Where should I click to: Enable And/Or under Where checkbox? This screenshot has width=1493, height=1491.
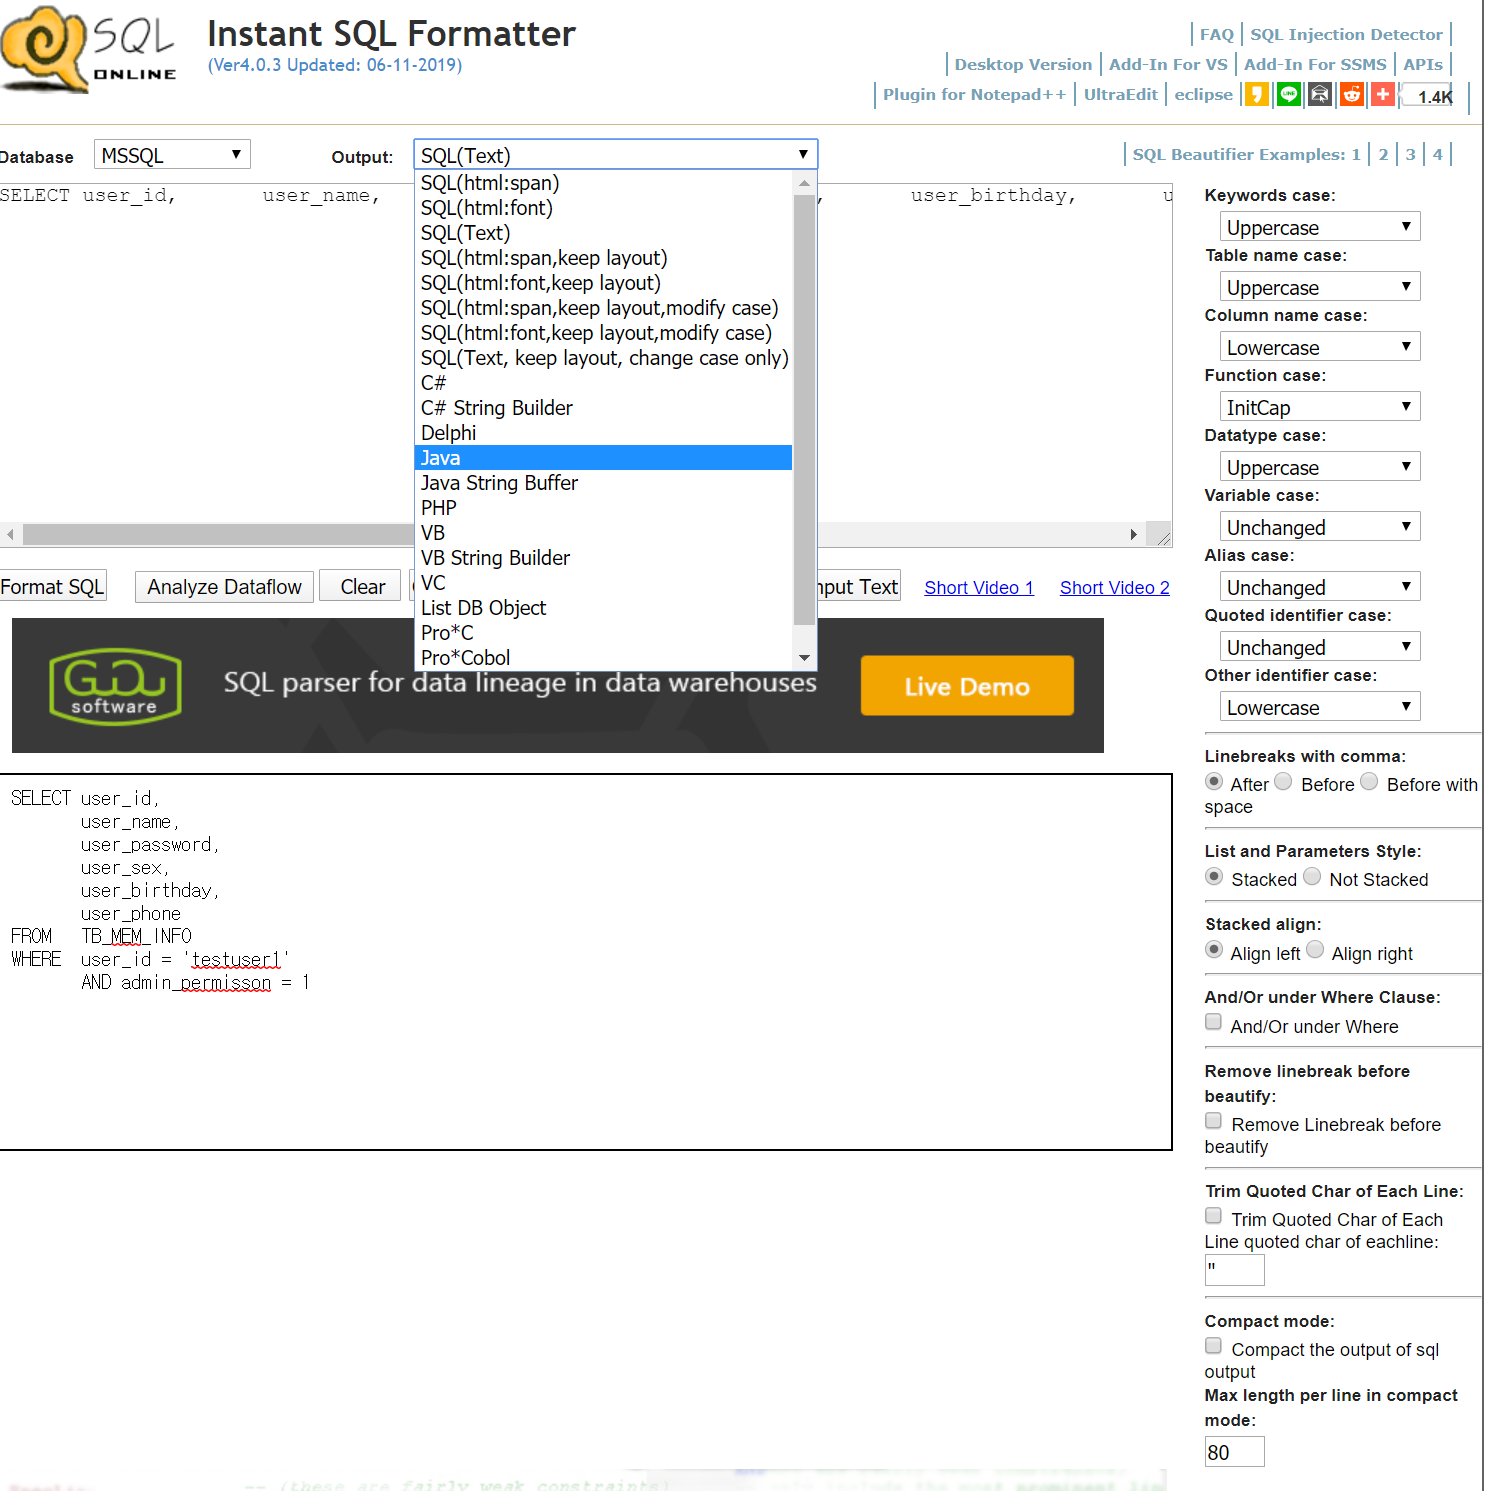1213,1022
